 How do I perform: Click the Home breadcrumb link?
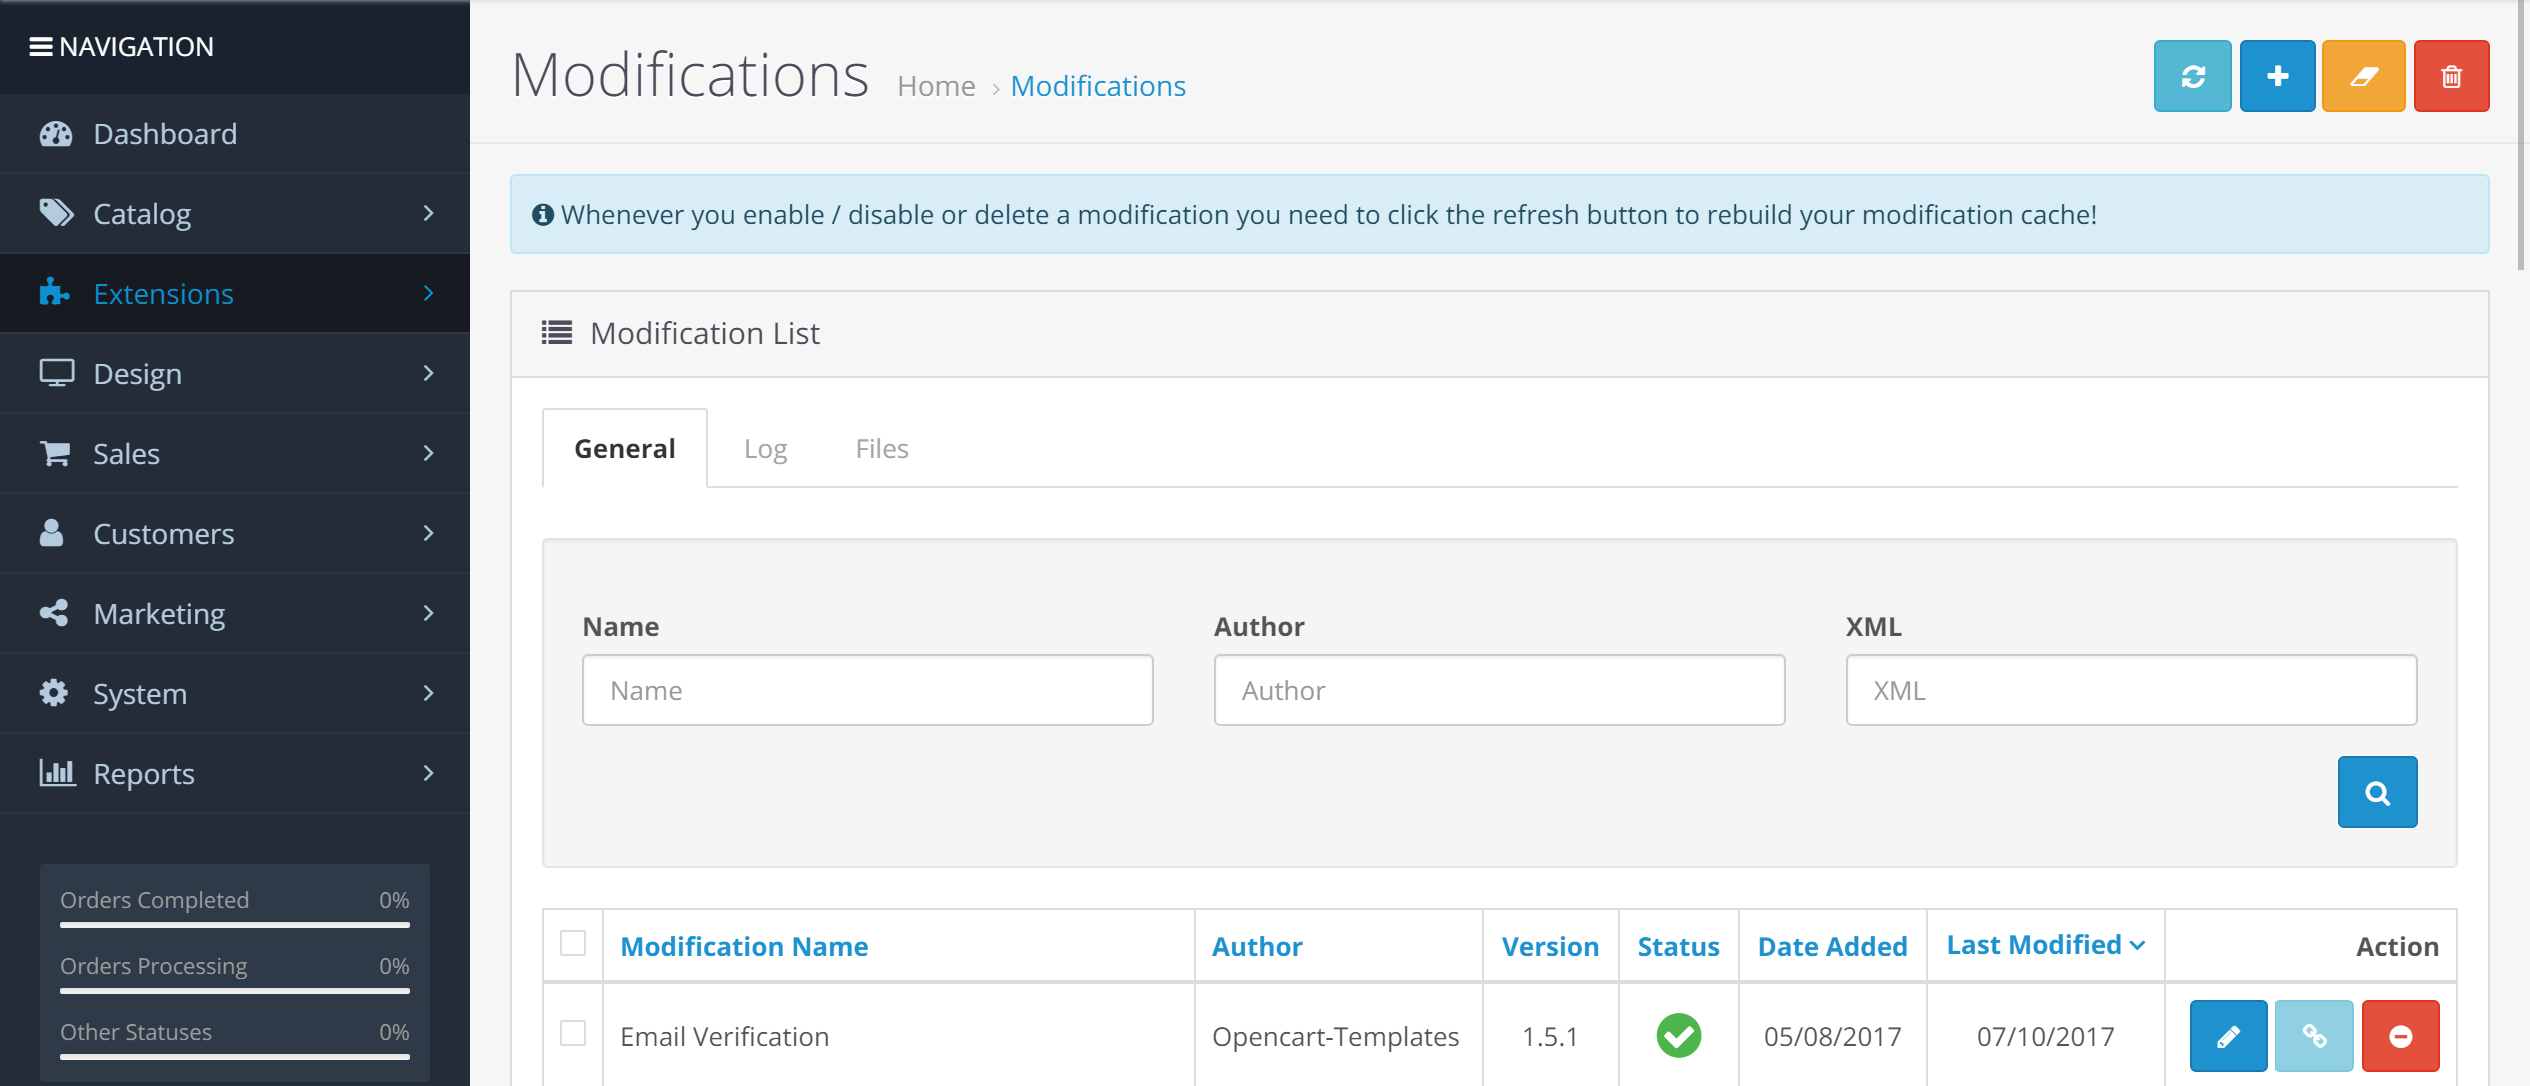936,86
